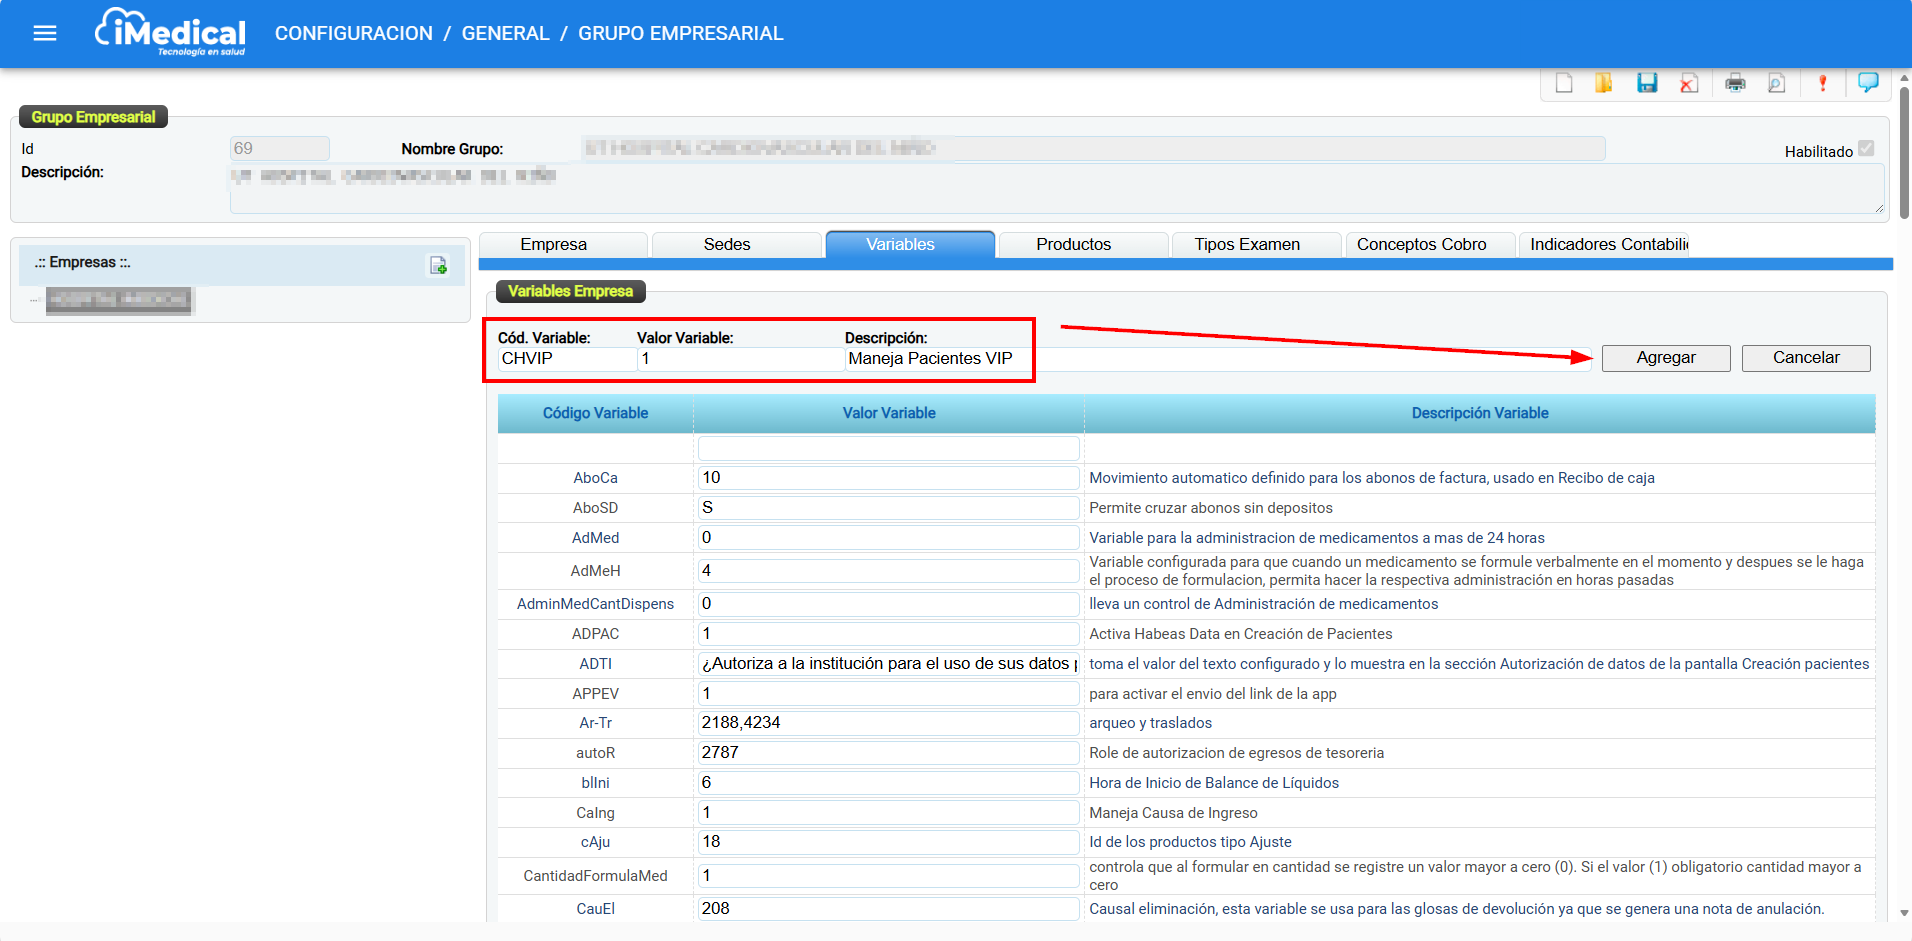Click the Valor Variable filter box in header

888,448
